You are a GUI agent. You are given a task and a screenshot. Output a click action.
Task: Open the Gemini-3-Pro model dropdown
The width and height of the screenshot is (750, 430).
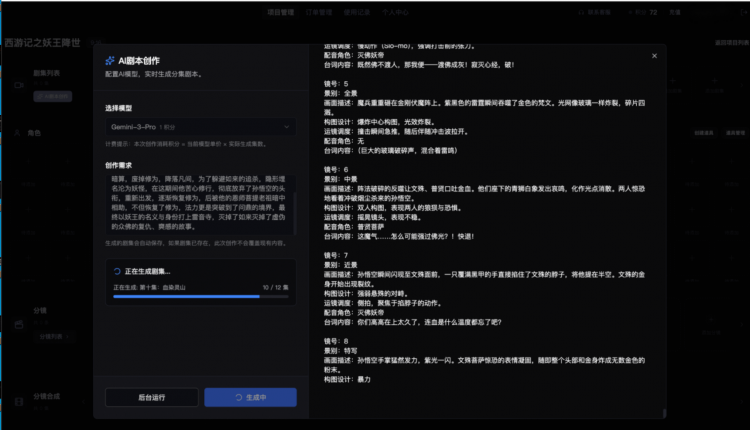click(x=200, y=127)
